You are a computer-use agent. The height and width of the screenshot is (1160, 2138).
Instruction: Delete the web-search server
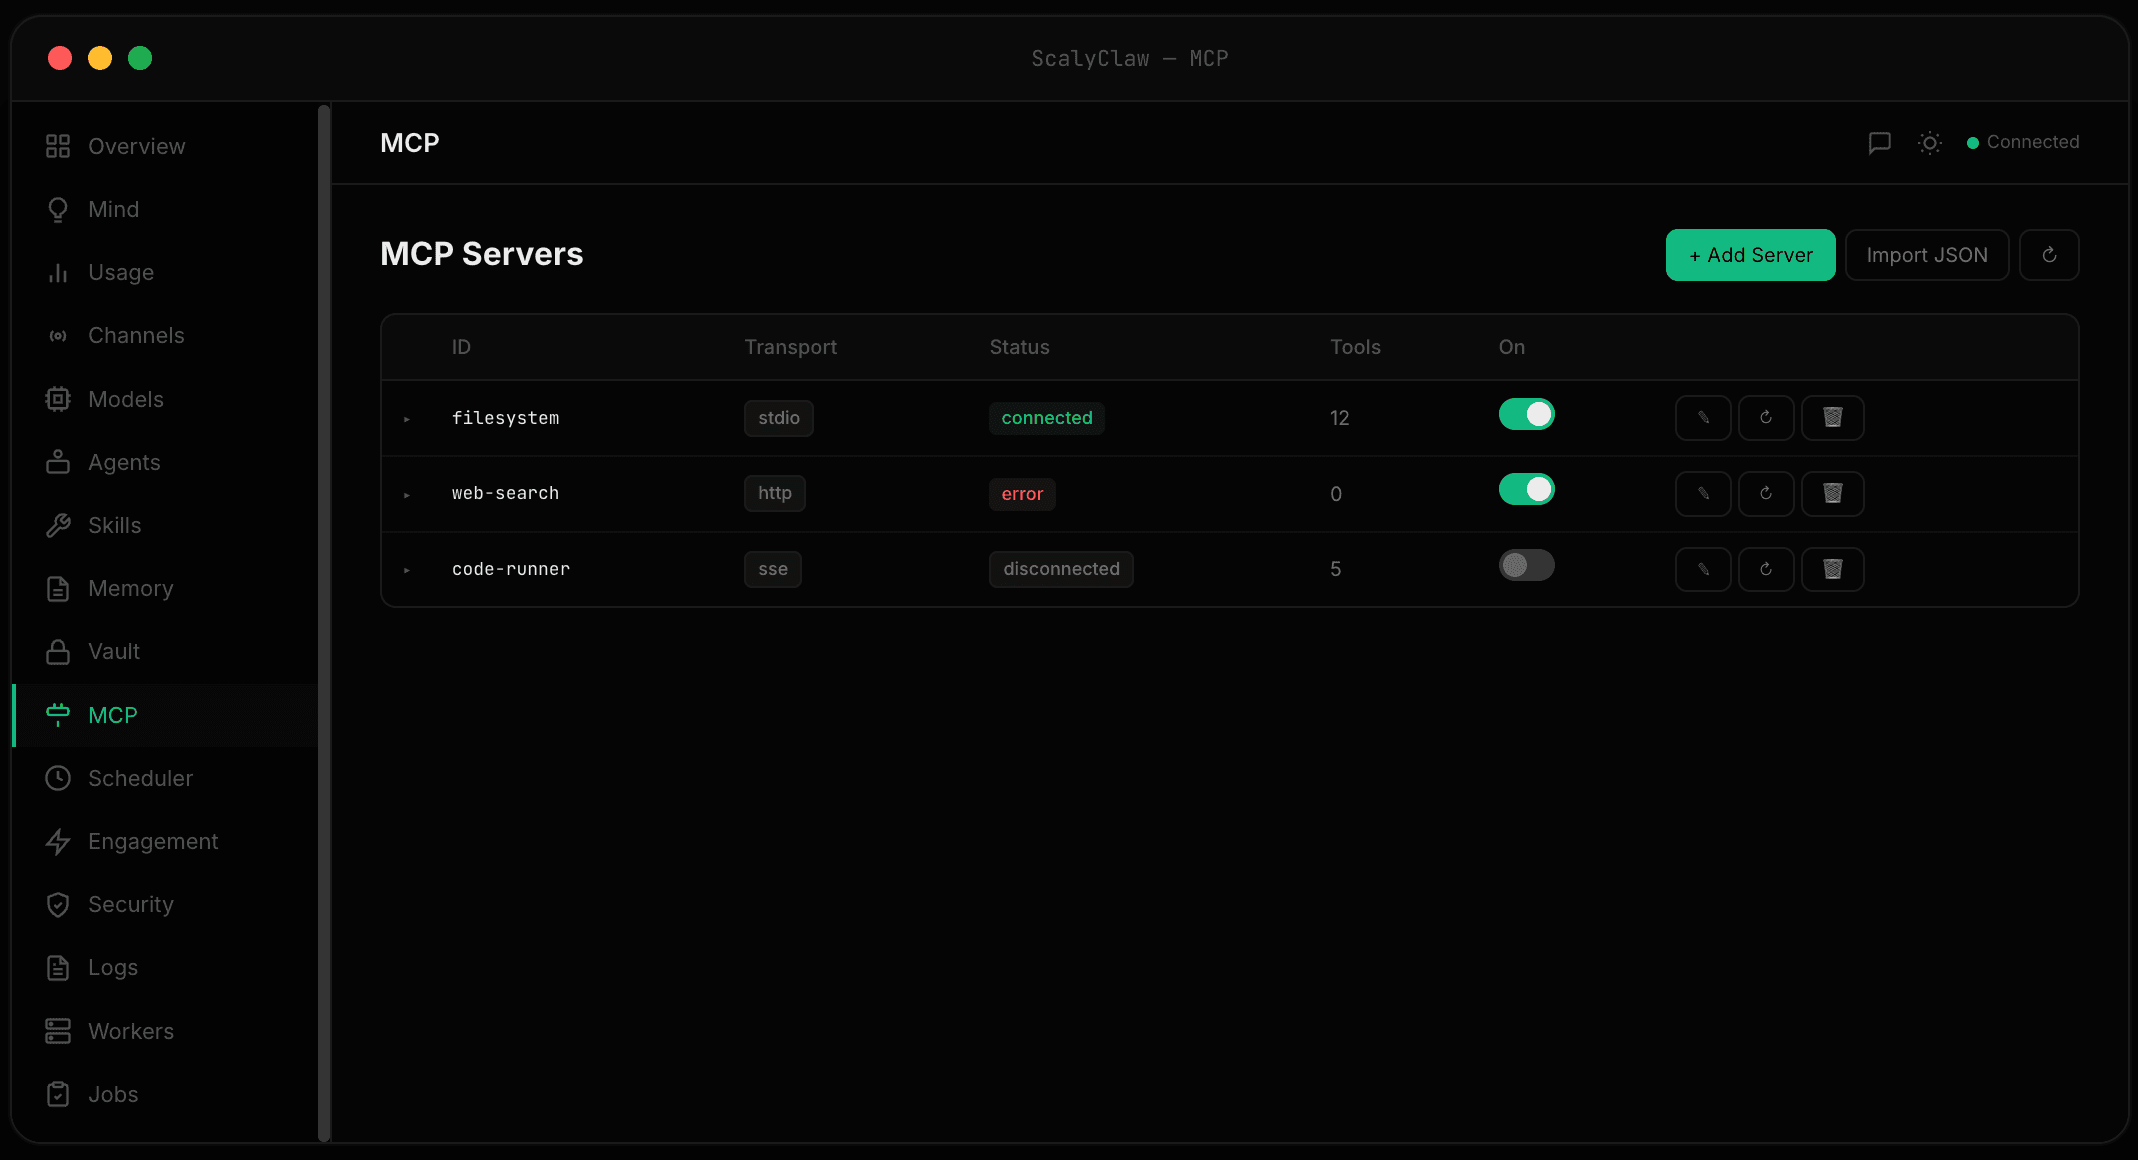pos(1832,493)
